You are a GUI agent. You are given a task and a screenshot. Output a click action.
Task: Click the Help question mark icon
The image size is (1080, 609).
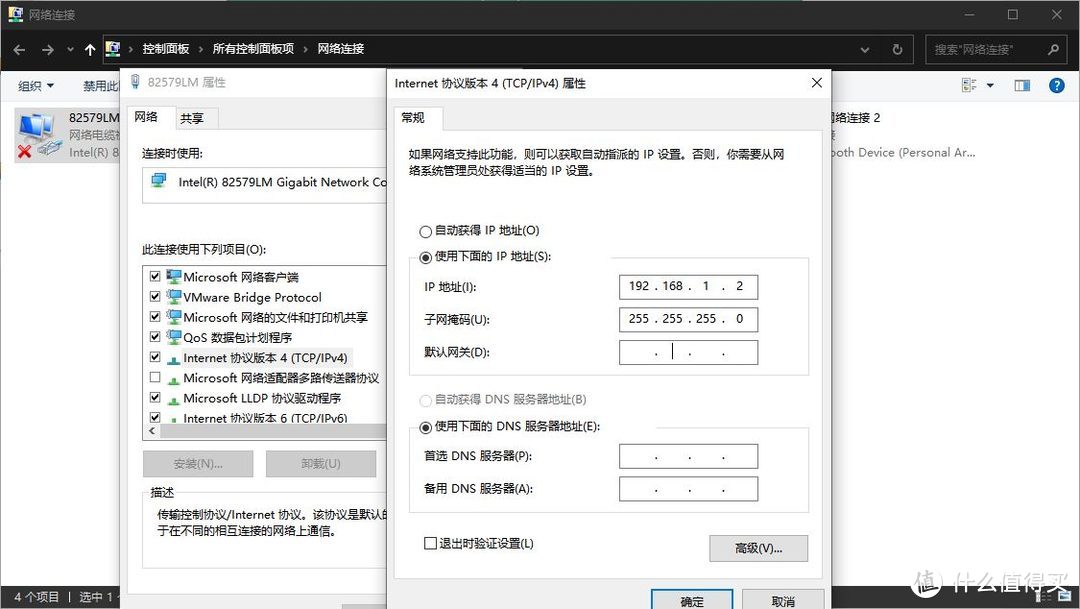tap(1057, 85)
